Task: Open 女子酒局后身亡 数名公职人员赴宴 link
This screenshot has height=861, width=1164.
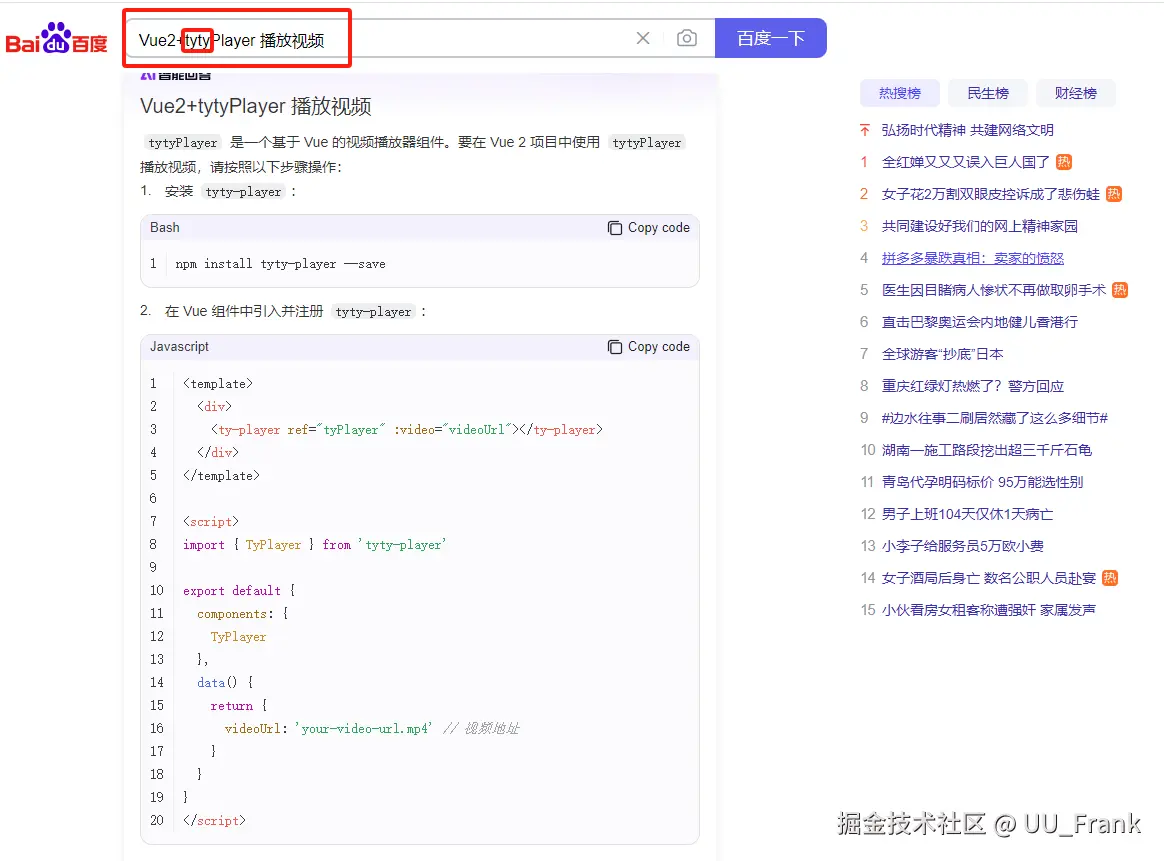Action: click(989, 577)
